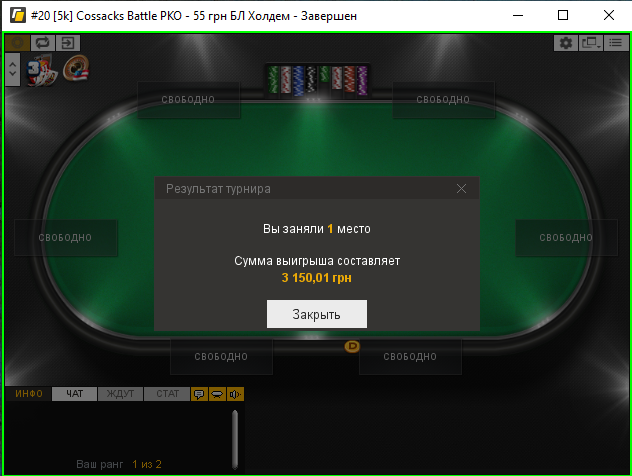Viewport: 632px width, 476px height.
Task: Open the 3-card poker game icon
Action: (x=41, y=71)
